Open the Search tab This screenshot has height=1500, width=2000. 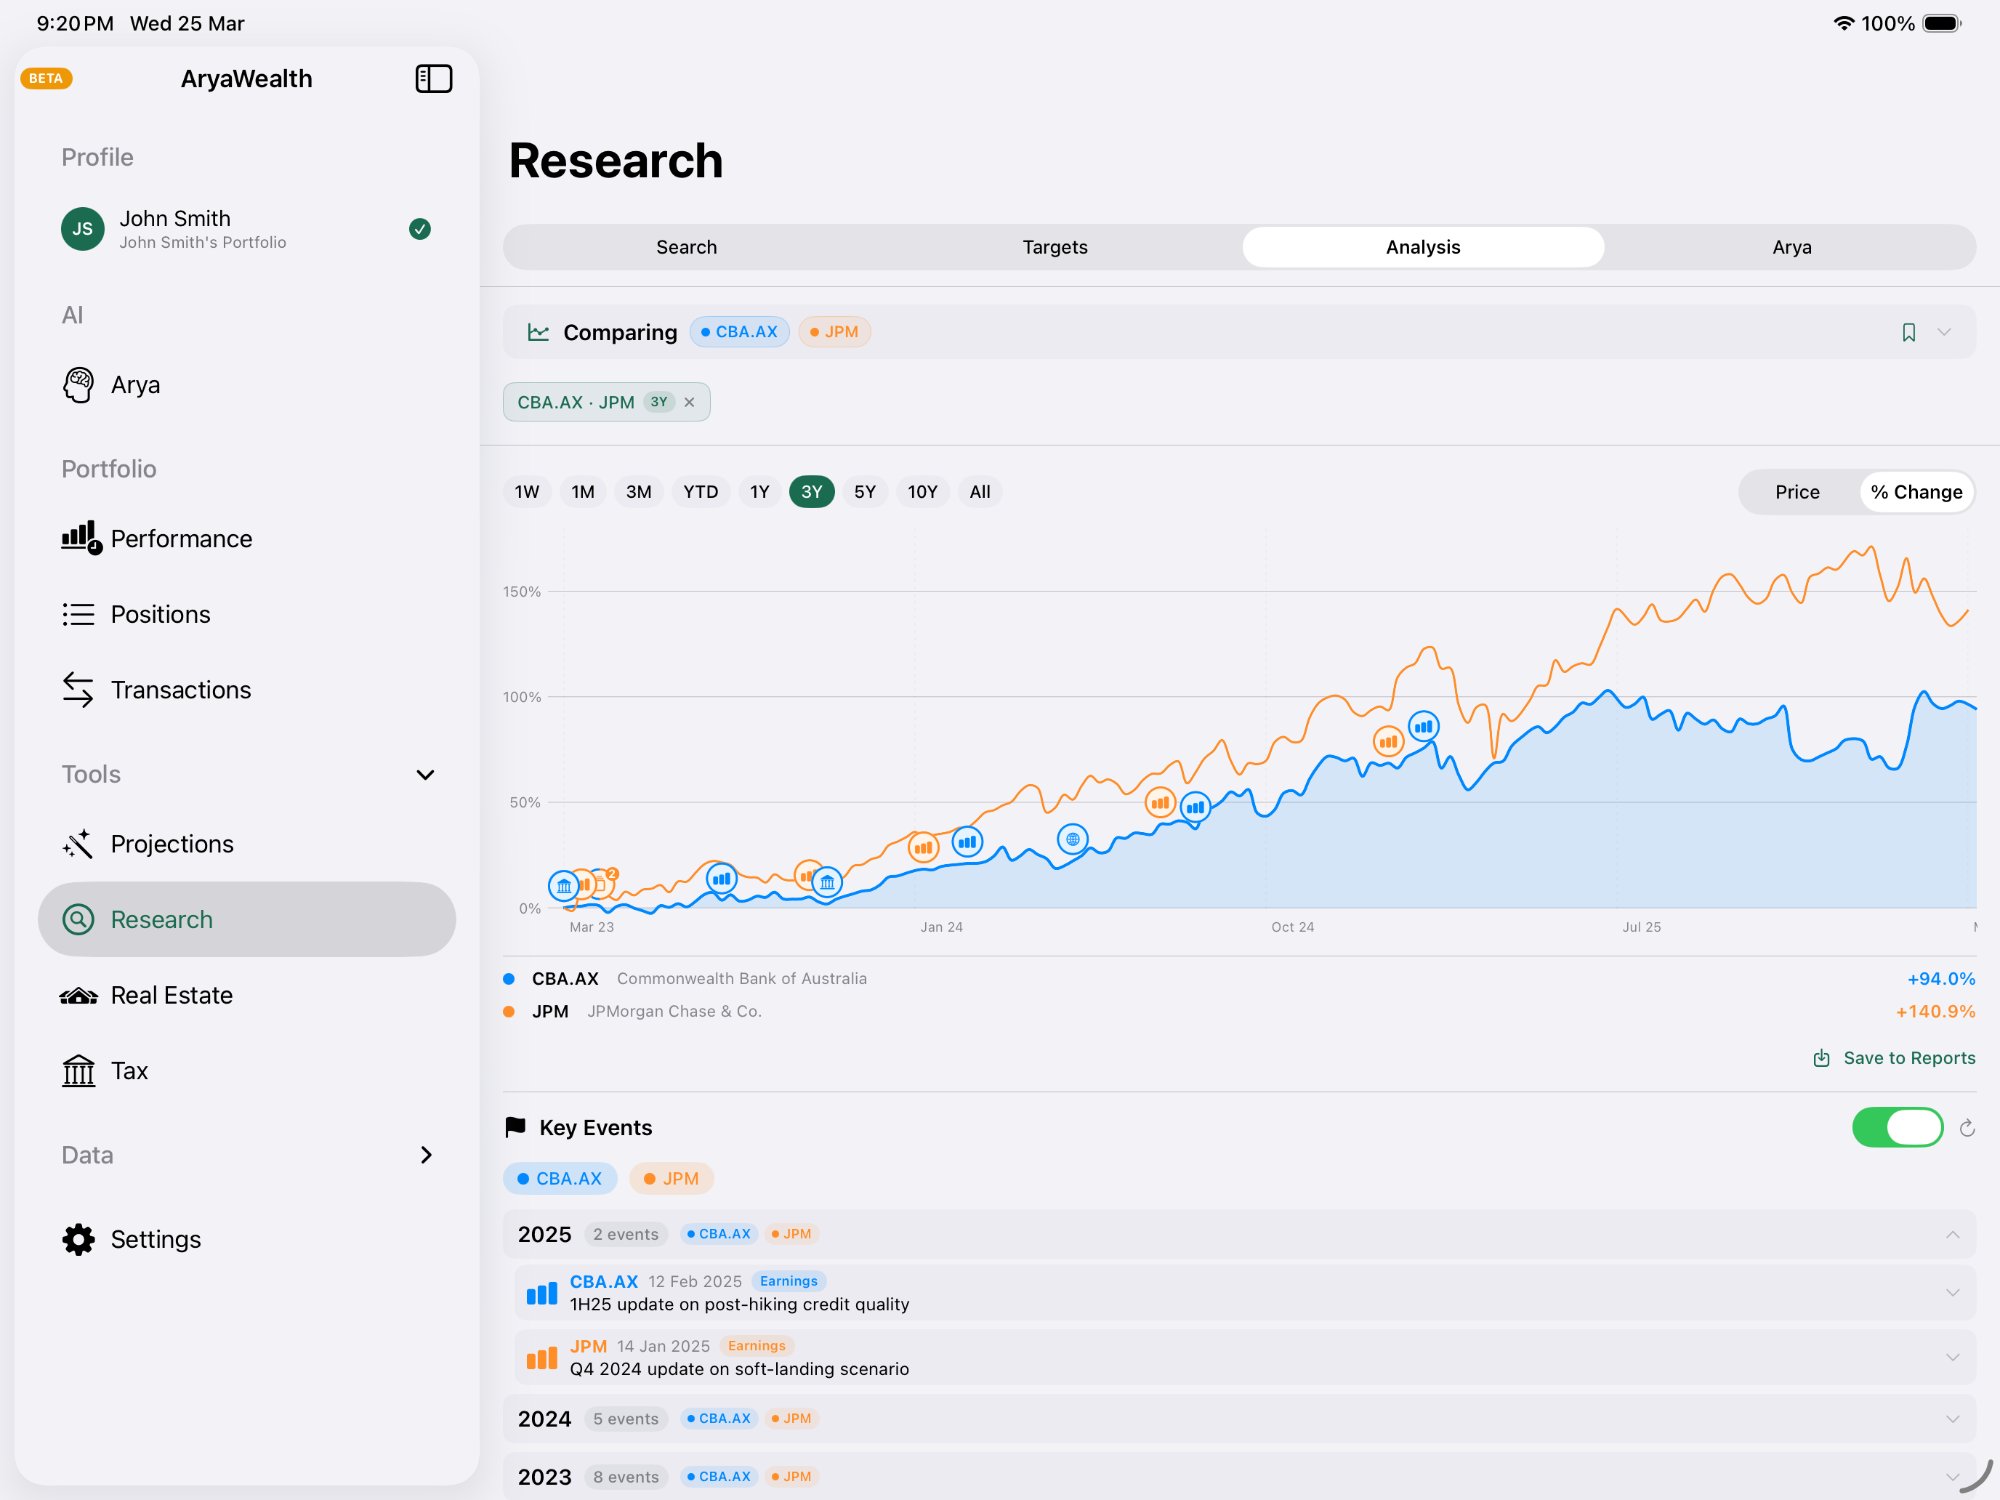686,247
